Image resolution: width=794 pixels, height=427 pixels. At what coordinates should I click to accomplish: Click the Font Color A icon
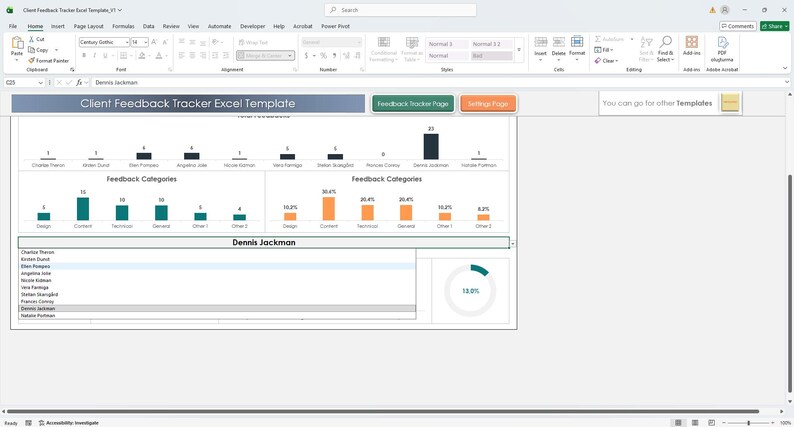tap(158, 55)
